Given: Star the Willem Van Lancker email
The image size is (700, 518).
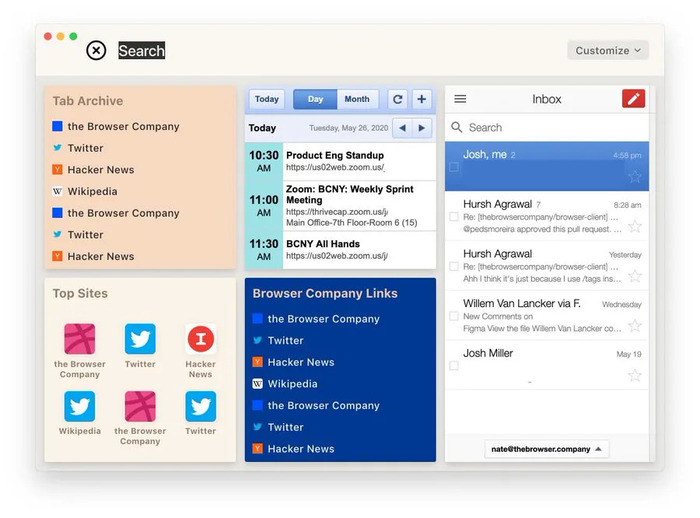Looking at the screenshot, I should click(634, 326).
